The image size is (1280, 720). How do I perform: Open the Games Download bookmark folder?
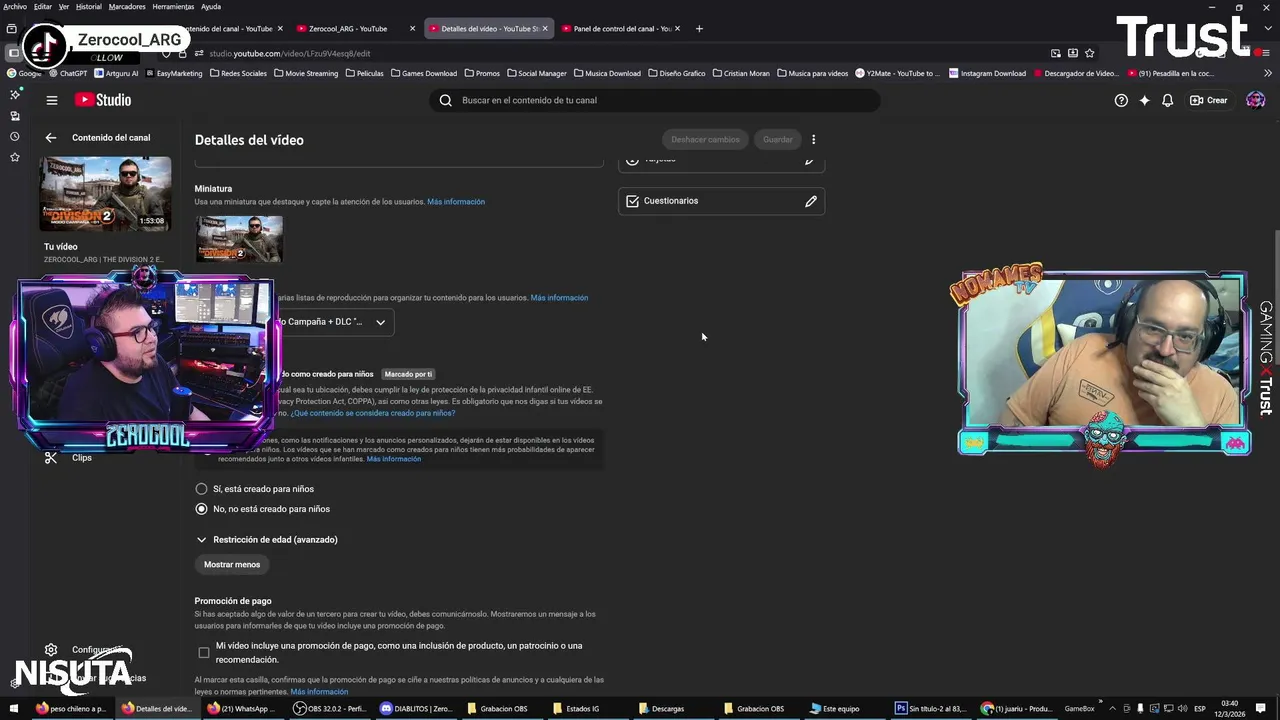pos(424,73)
